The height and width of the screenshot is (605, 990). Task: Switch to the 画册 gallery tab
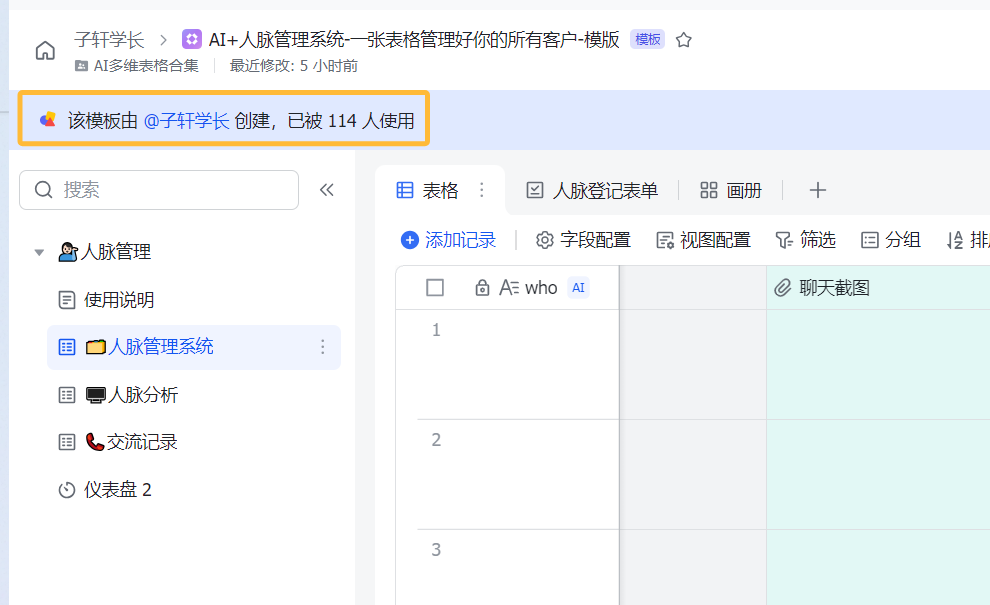tap(731, 190)
